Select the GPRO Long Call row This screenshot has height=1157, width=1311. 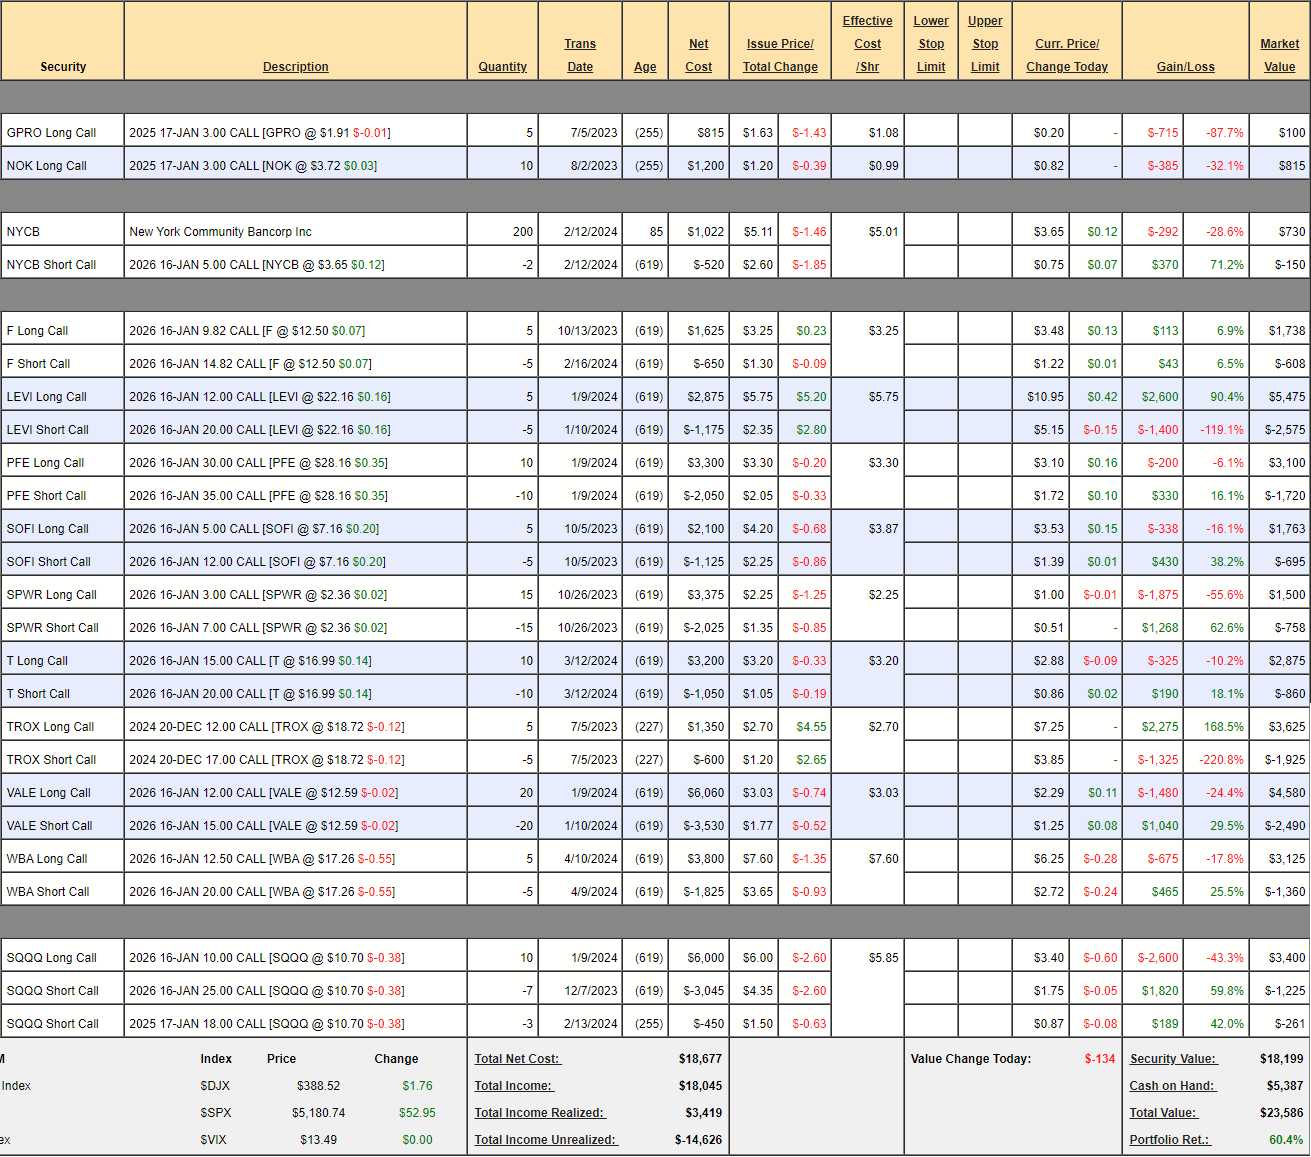(x=52, y=133)
